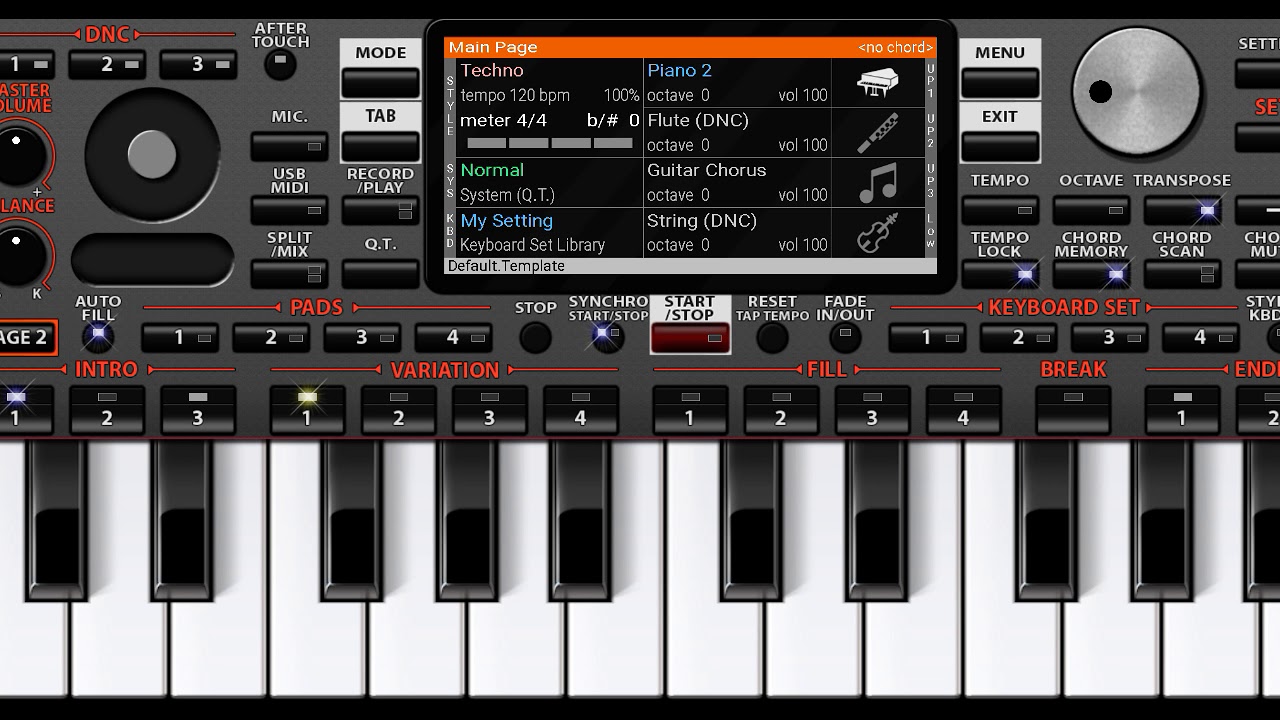The image size is (1280, 720).
Task: Click the TEMPO button
Action: tap(1000, 210)
